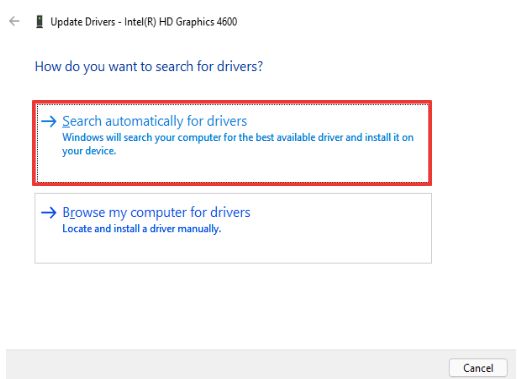
Task: Click arrow icon beside Search automatically
Action: coord(49,121)
